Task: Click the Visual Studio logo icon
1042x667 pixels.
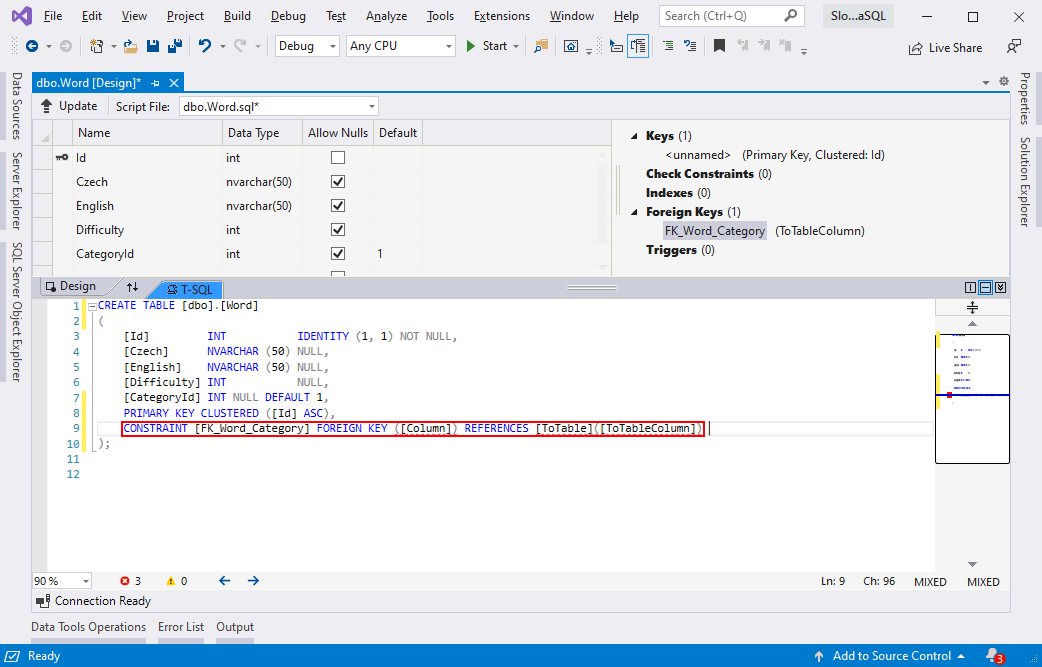Action: coord(21,16)
